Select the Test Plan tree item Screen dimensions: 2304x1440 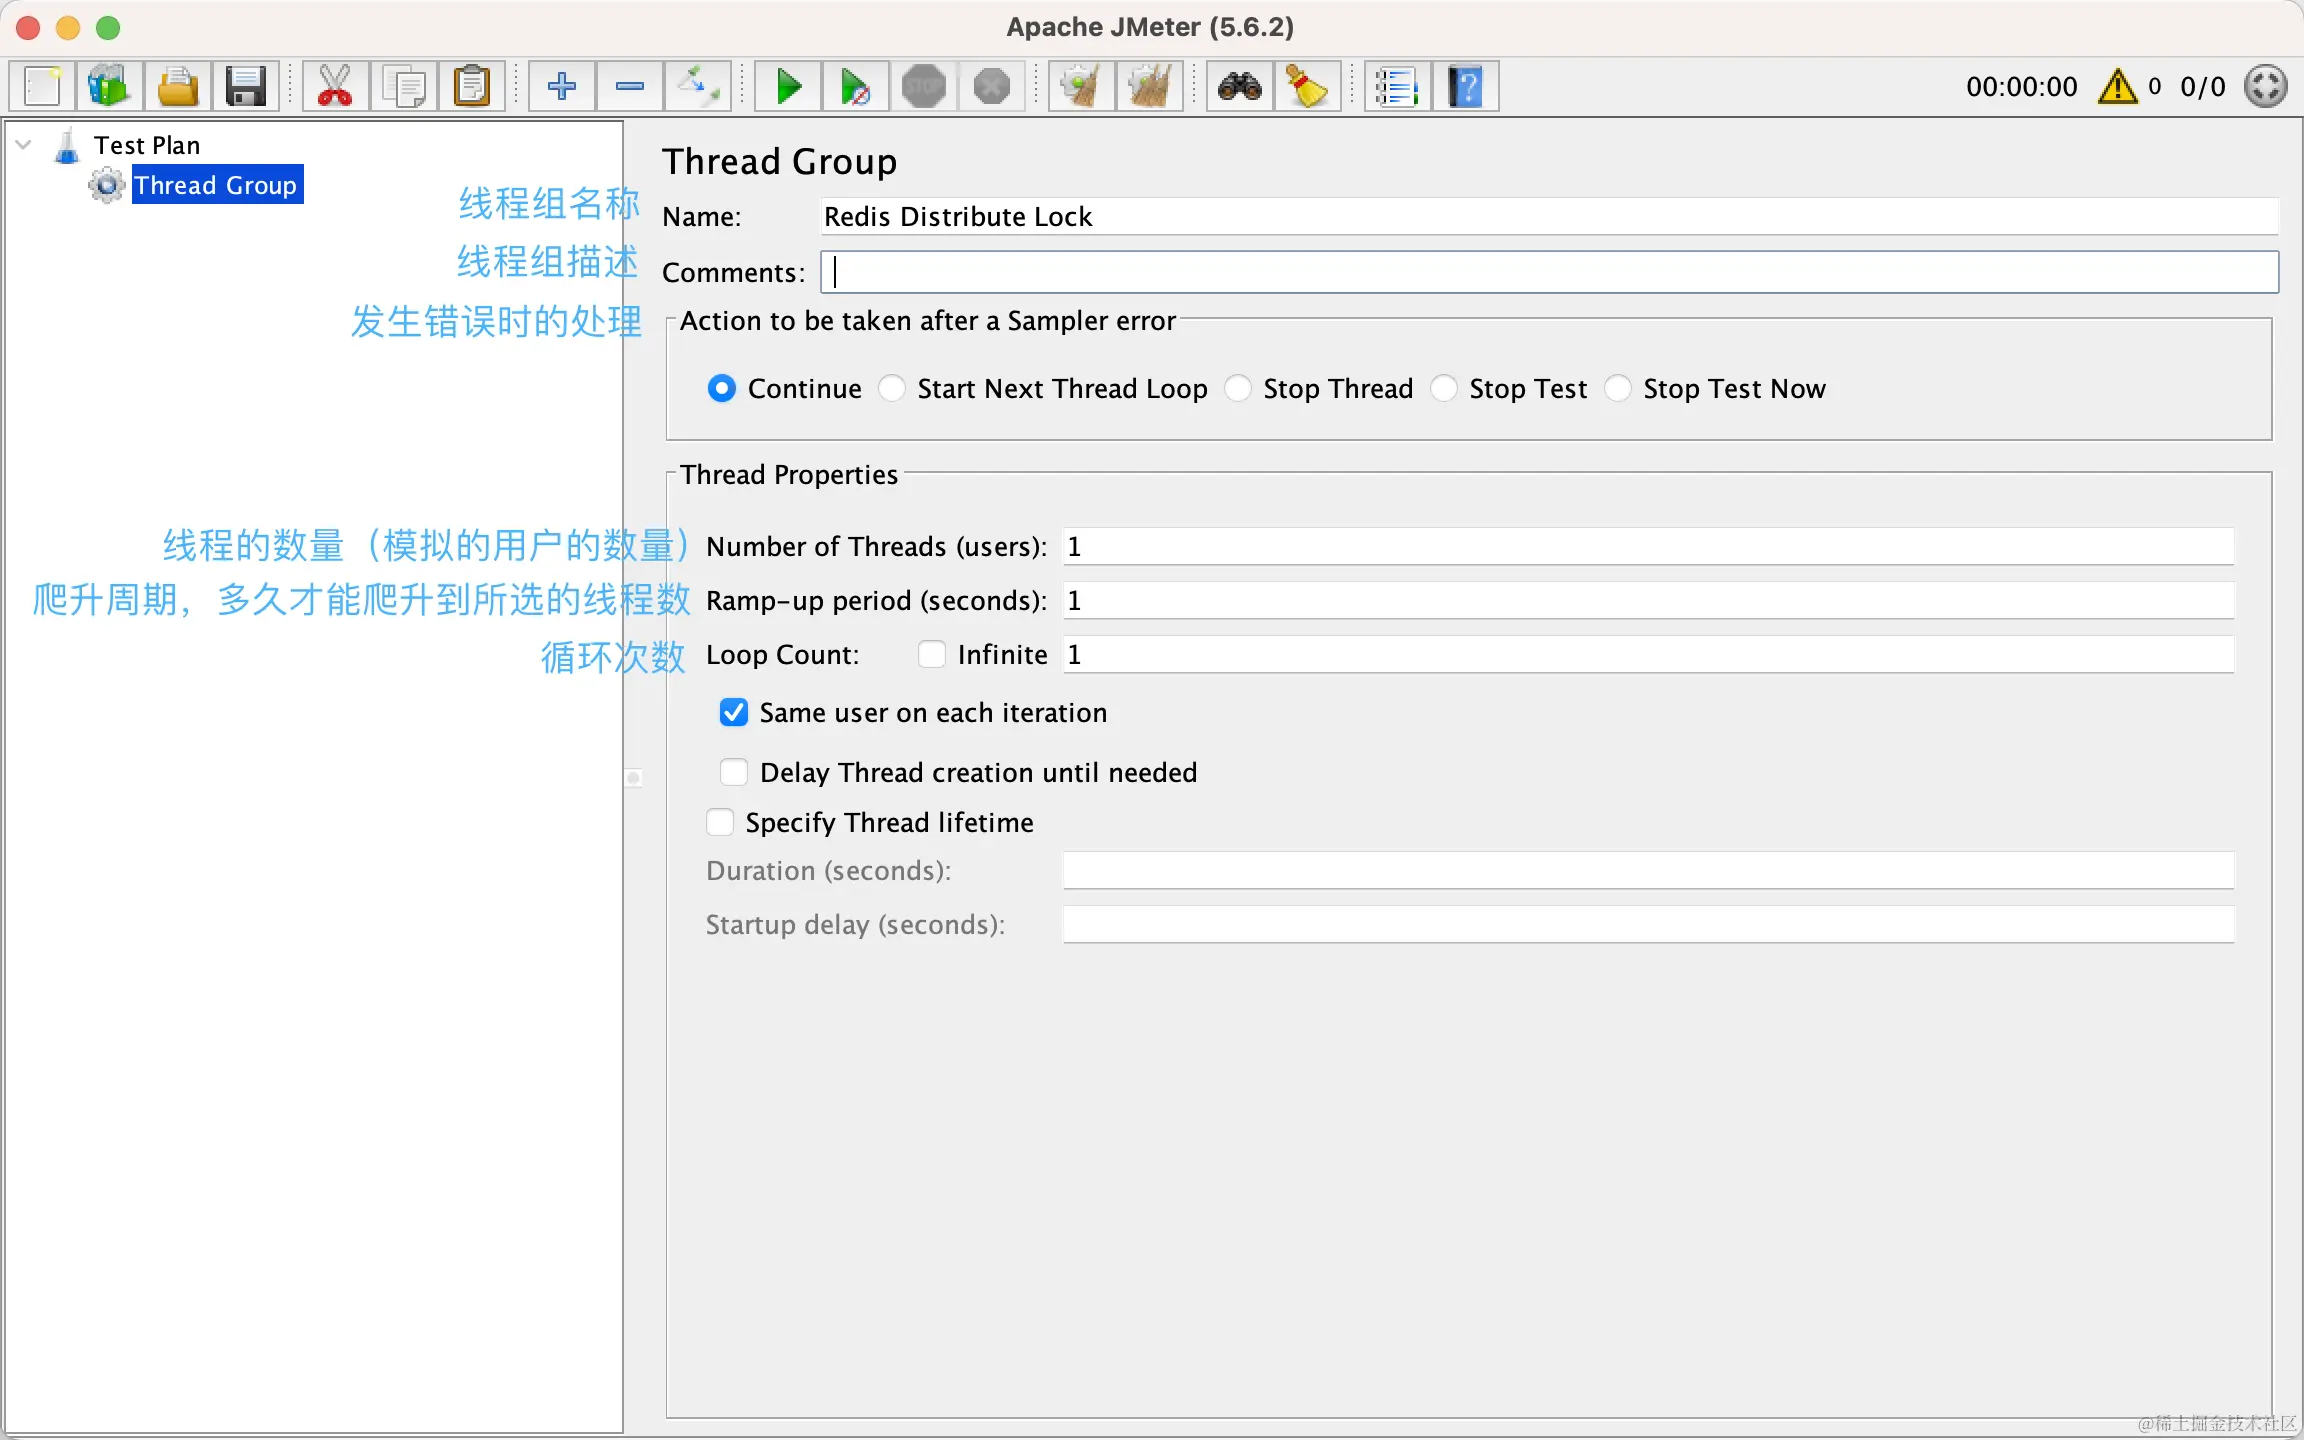pyautogui.click(x=147, y=145)
